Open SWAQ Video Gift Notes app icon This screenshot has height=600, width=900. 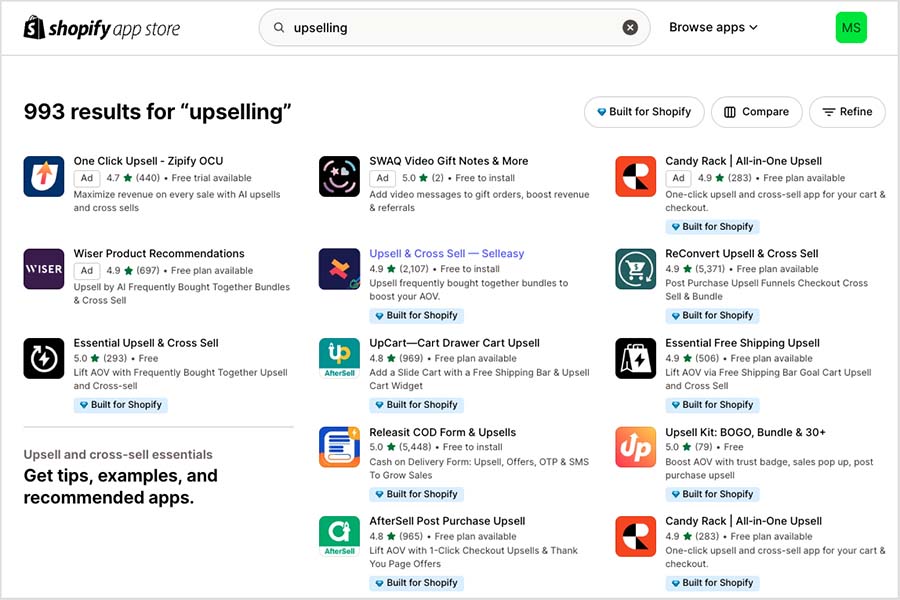(339, 176)
